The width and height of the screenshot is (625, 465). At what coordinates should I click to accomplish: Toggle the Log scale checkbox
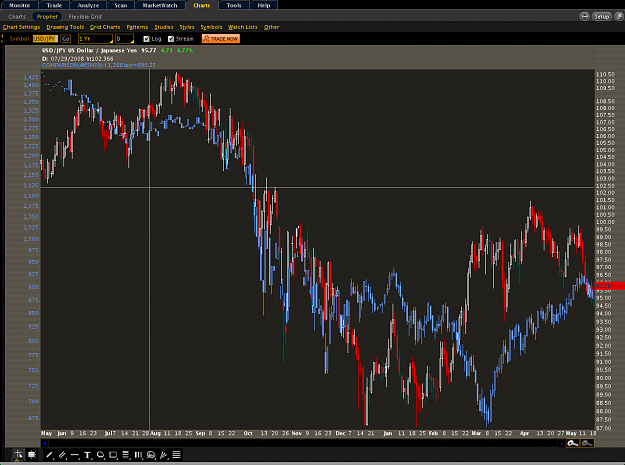[146, 39]
